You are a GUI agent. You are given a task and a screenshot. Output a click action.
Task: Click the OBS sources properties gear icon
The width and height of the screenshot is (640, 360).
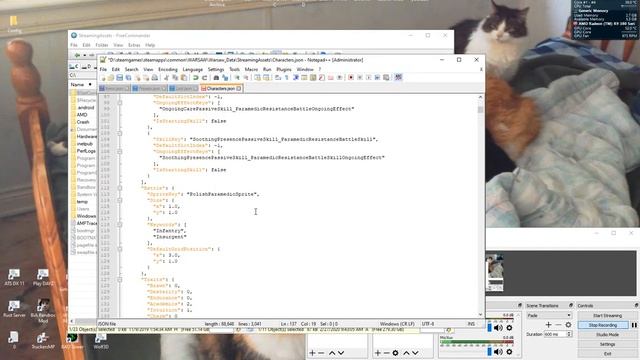(x=395, y=353)
